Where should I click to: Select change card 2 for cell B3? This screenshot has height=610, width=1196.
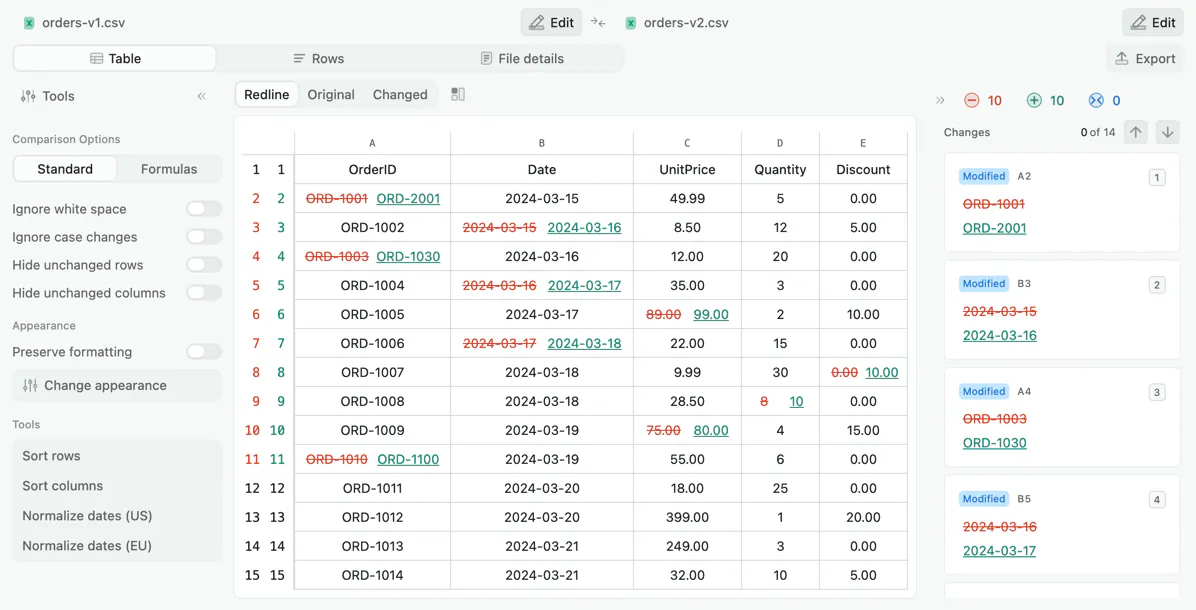click(x=1062, y=310)
